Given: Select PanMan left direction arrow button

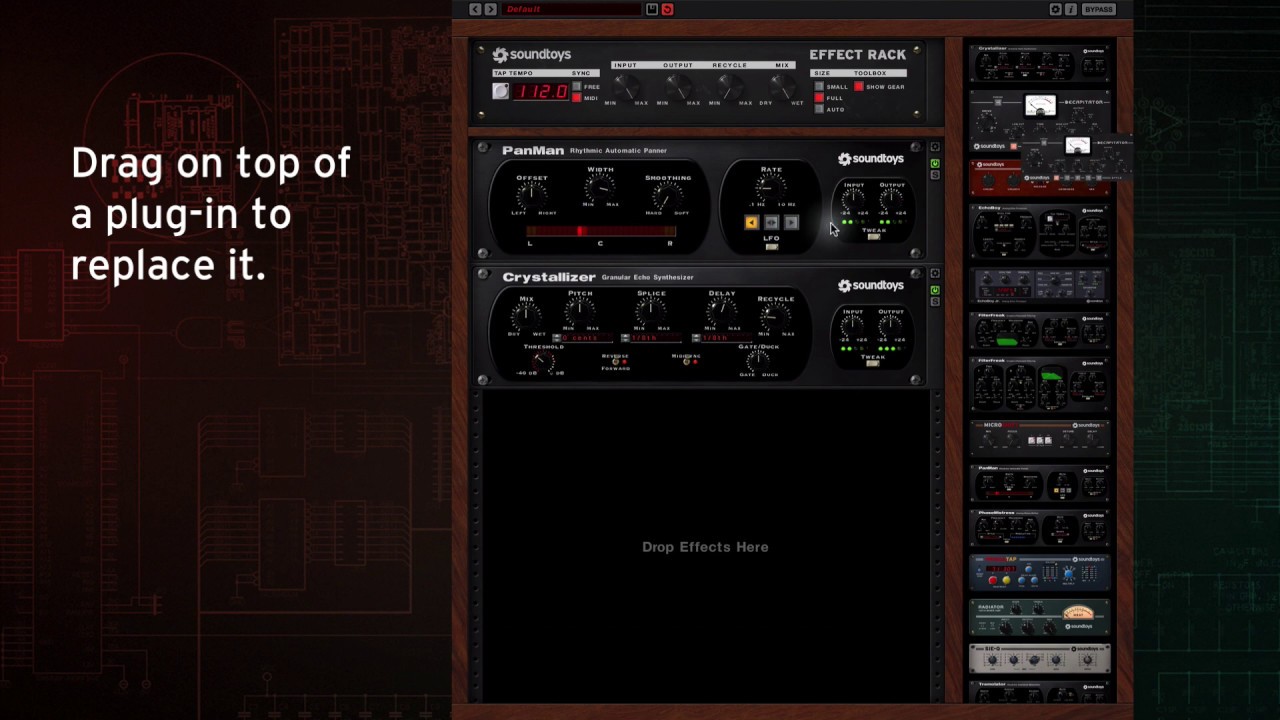Looking at the screenshot, I should point(751,223).
